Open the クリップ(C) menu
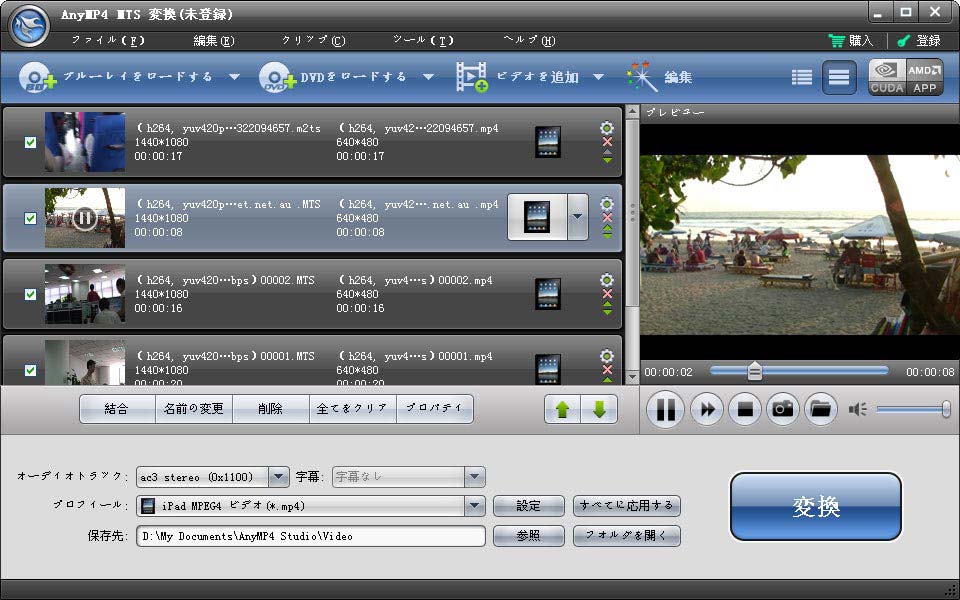This screenshot has height=600, width=960. (313, 40)
